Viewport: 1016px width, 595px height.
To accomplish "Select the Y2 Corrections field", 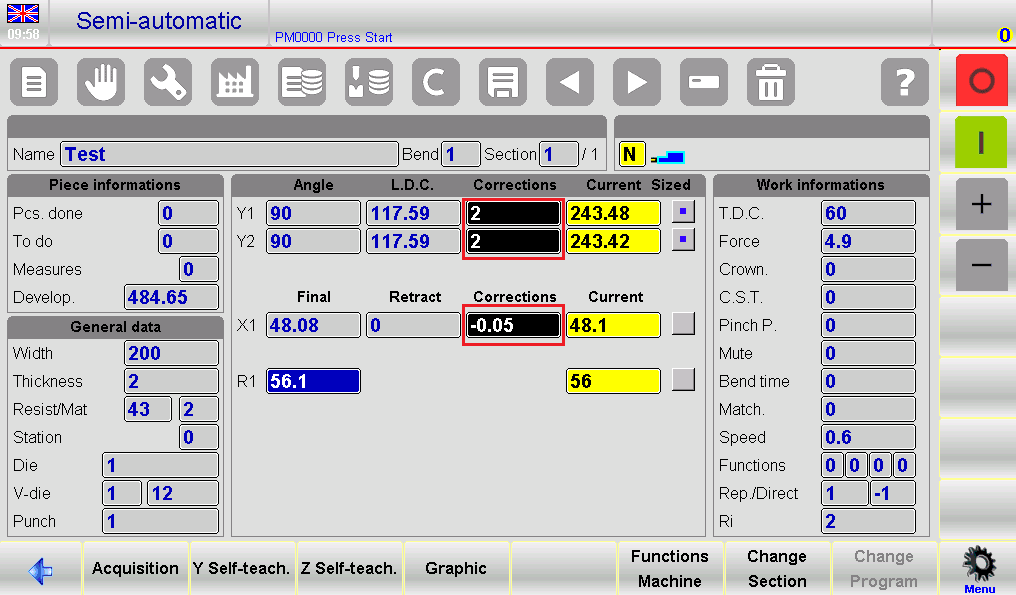I will coord(513,241).
